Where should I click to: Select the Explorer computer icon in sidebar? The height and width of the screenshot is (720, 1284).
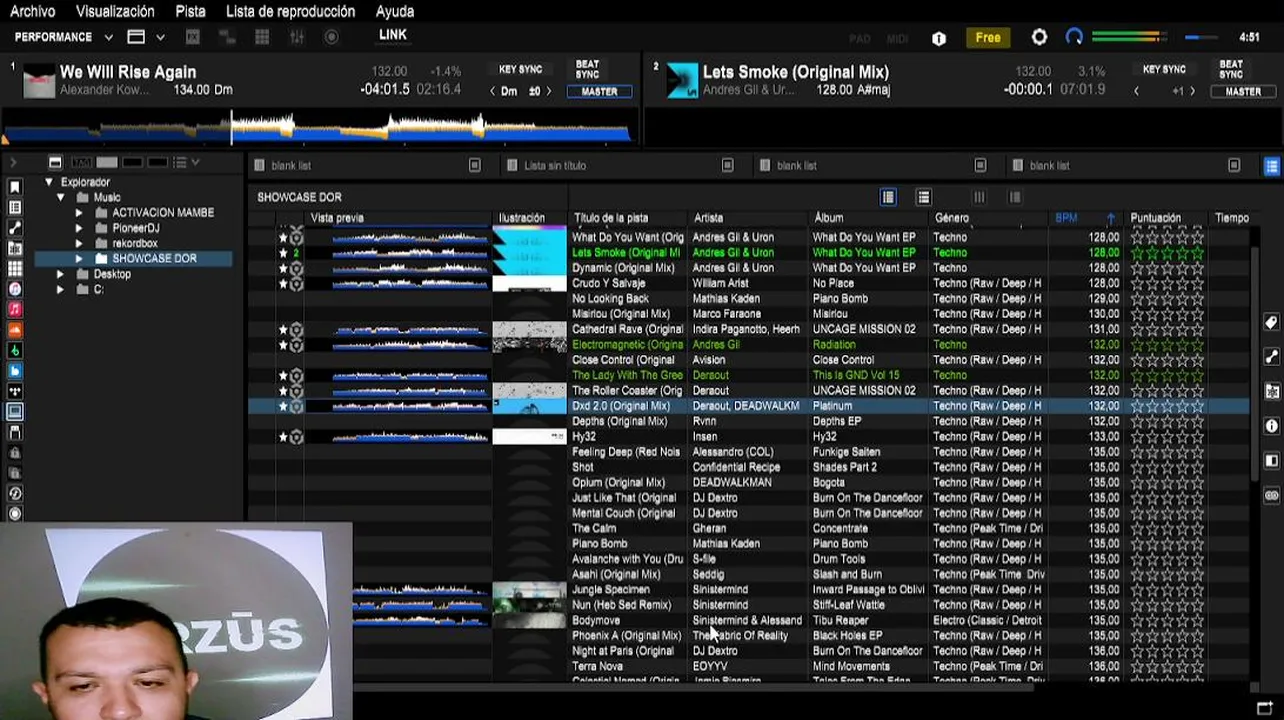click(15, 412)
